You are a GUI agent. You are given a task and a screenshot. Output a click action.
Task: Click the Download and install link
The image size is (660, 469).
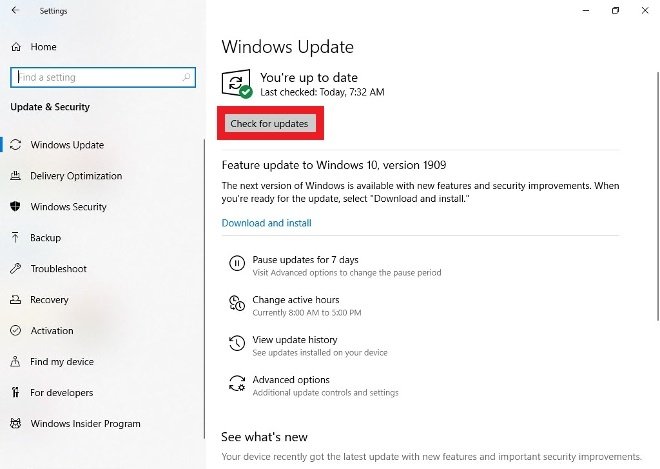(x=266, y=223)
